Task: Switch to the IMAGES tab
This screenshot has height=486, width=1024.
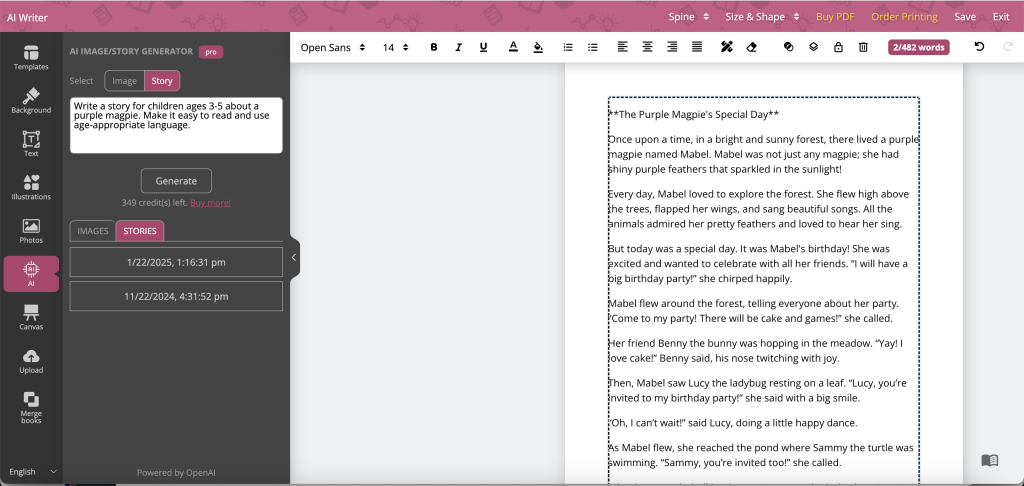Action: click(x=93, y=231)
